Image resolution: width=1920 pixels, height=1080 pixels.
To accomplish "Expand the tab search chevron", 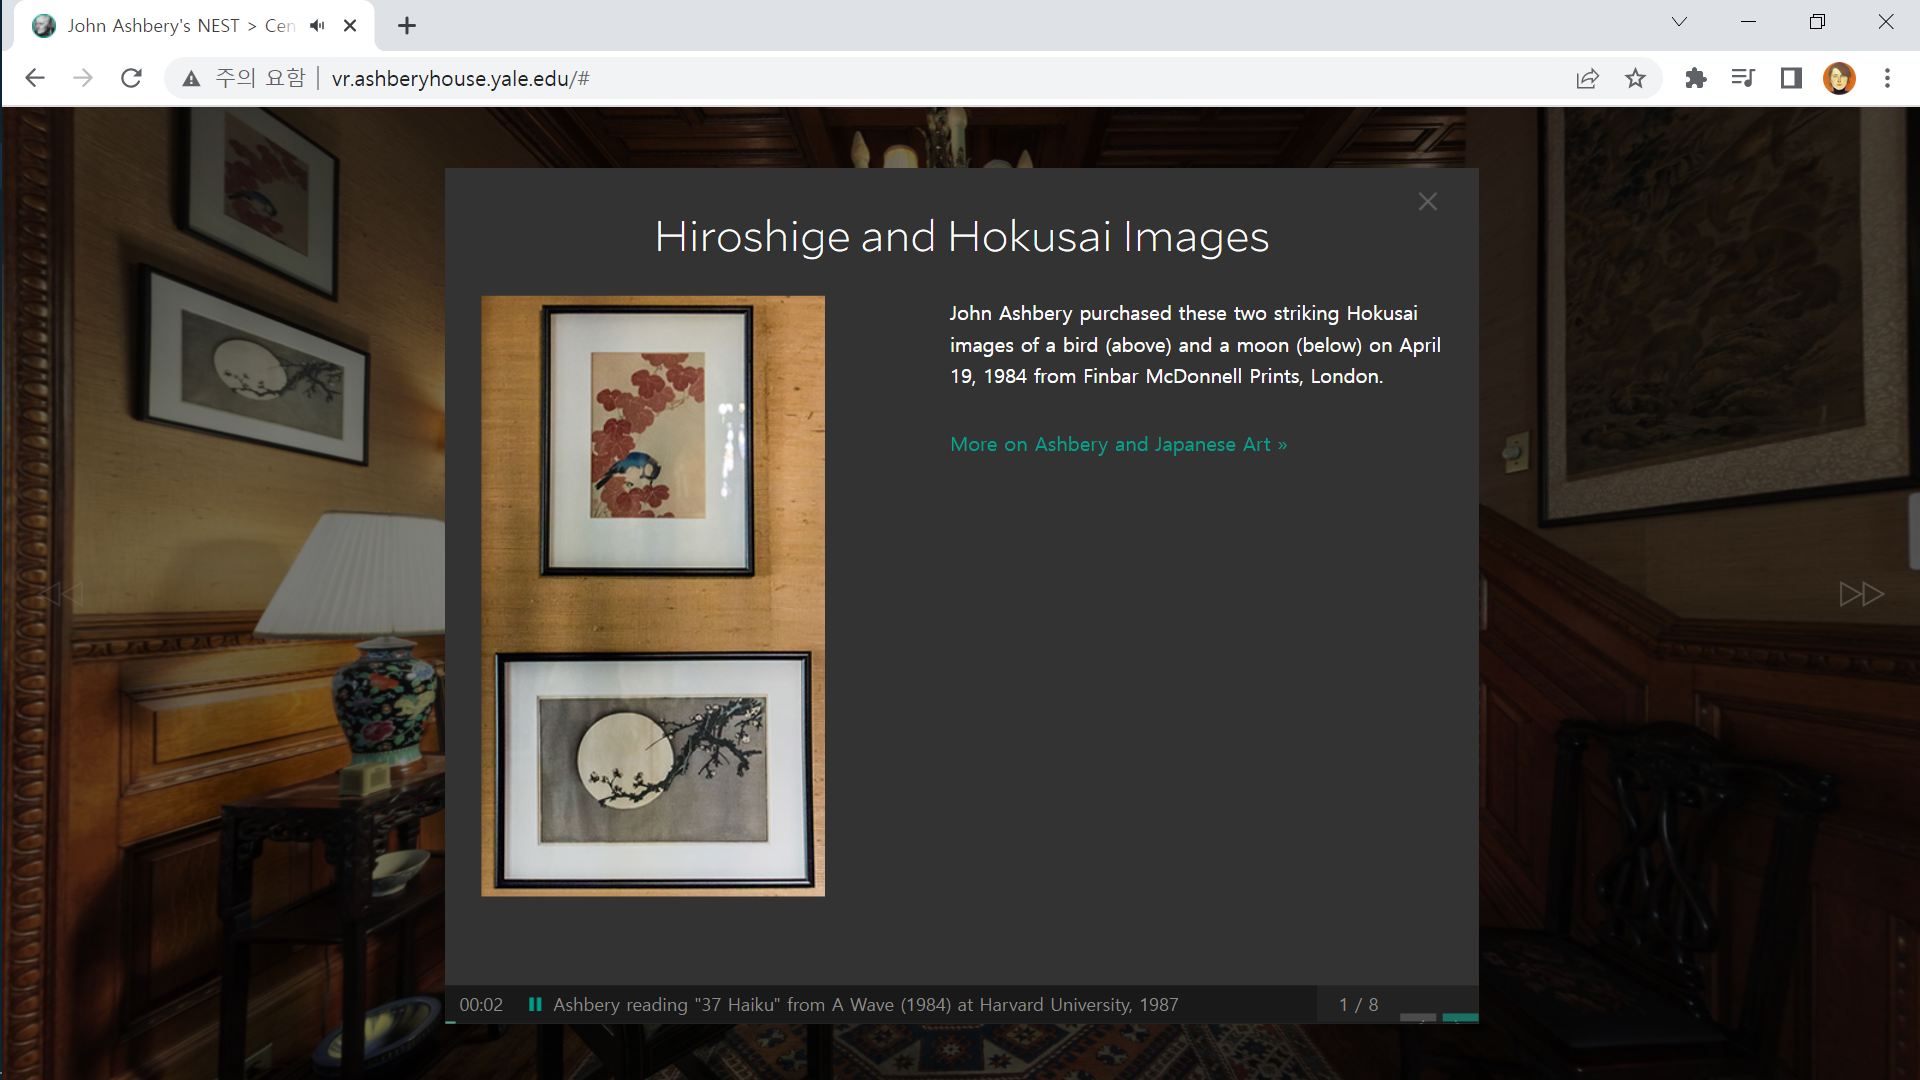I will (x=1679, y=22).
